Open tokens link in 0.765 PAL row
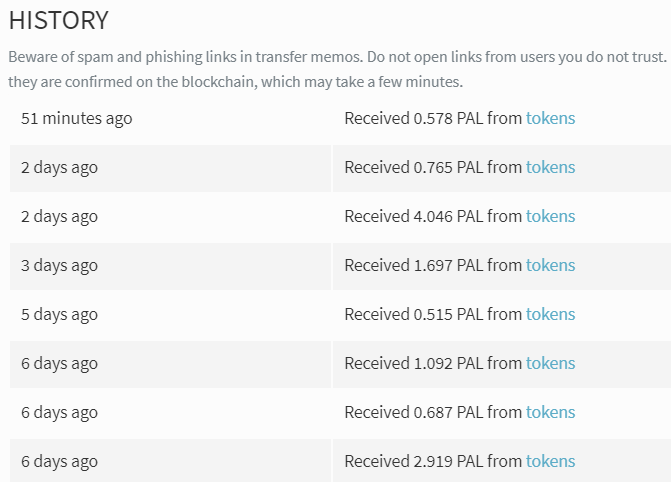Image resolution: width=671 pixels, height=482 pixels. point(550,167)
